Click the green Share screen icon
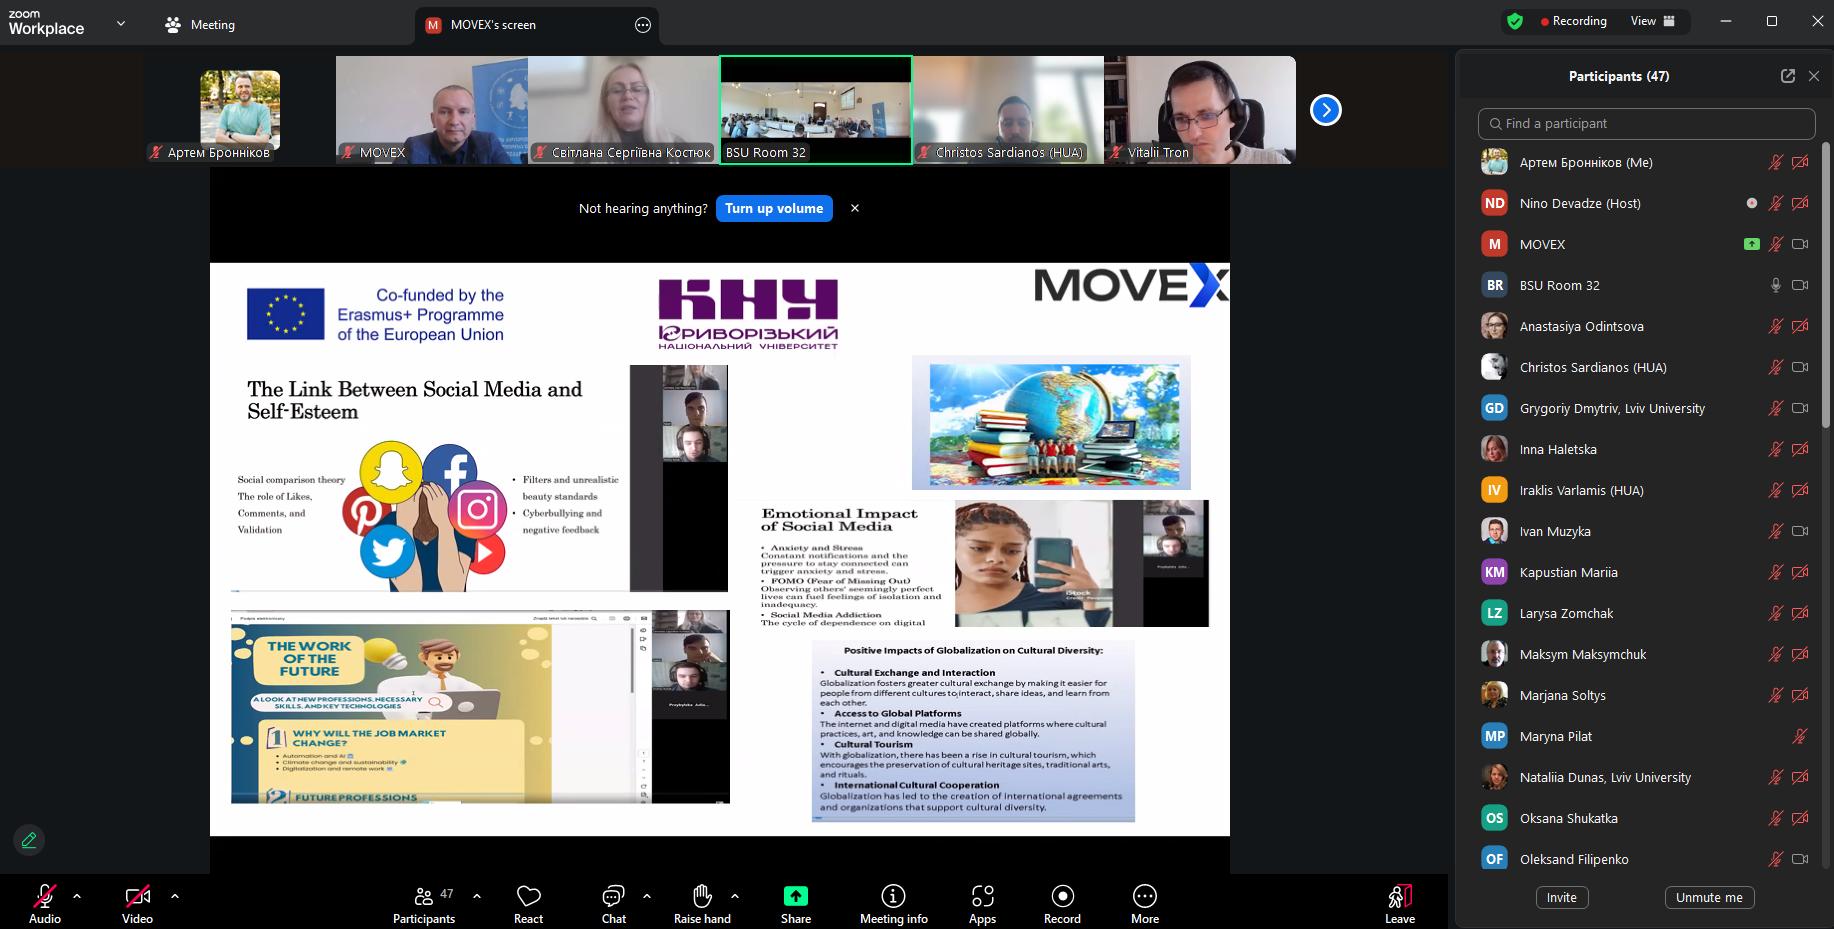The image size is (1834, 929). [795, 896]
